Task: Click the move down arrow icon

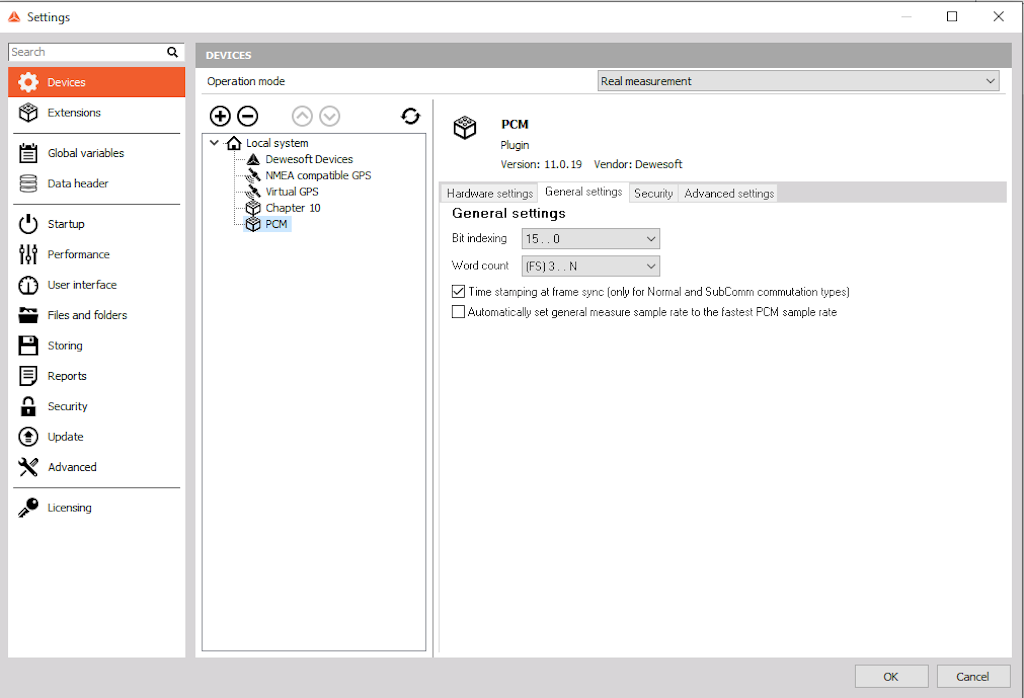Action: [330, 116]
